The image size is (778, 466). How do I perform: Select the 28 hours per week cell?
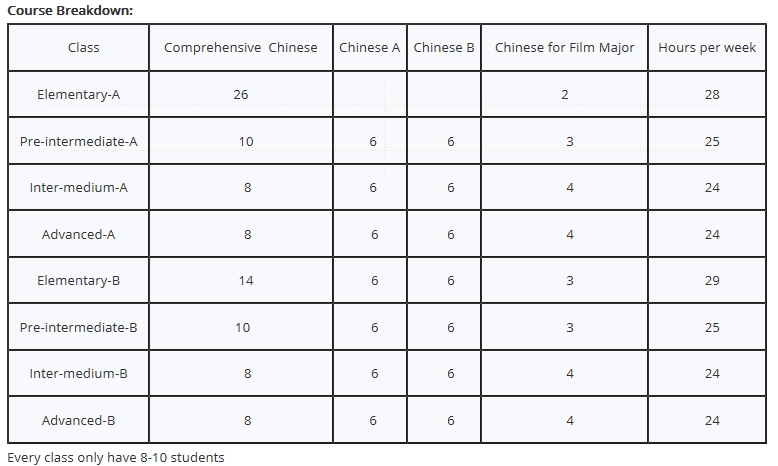click(712, 94)
